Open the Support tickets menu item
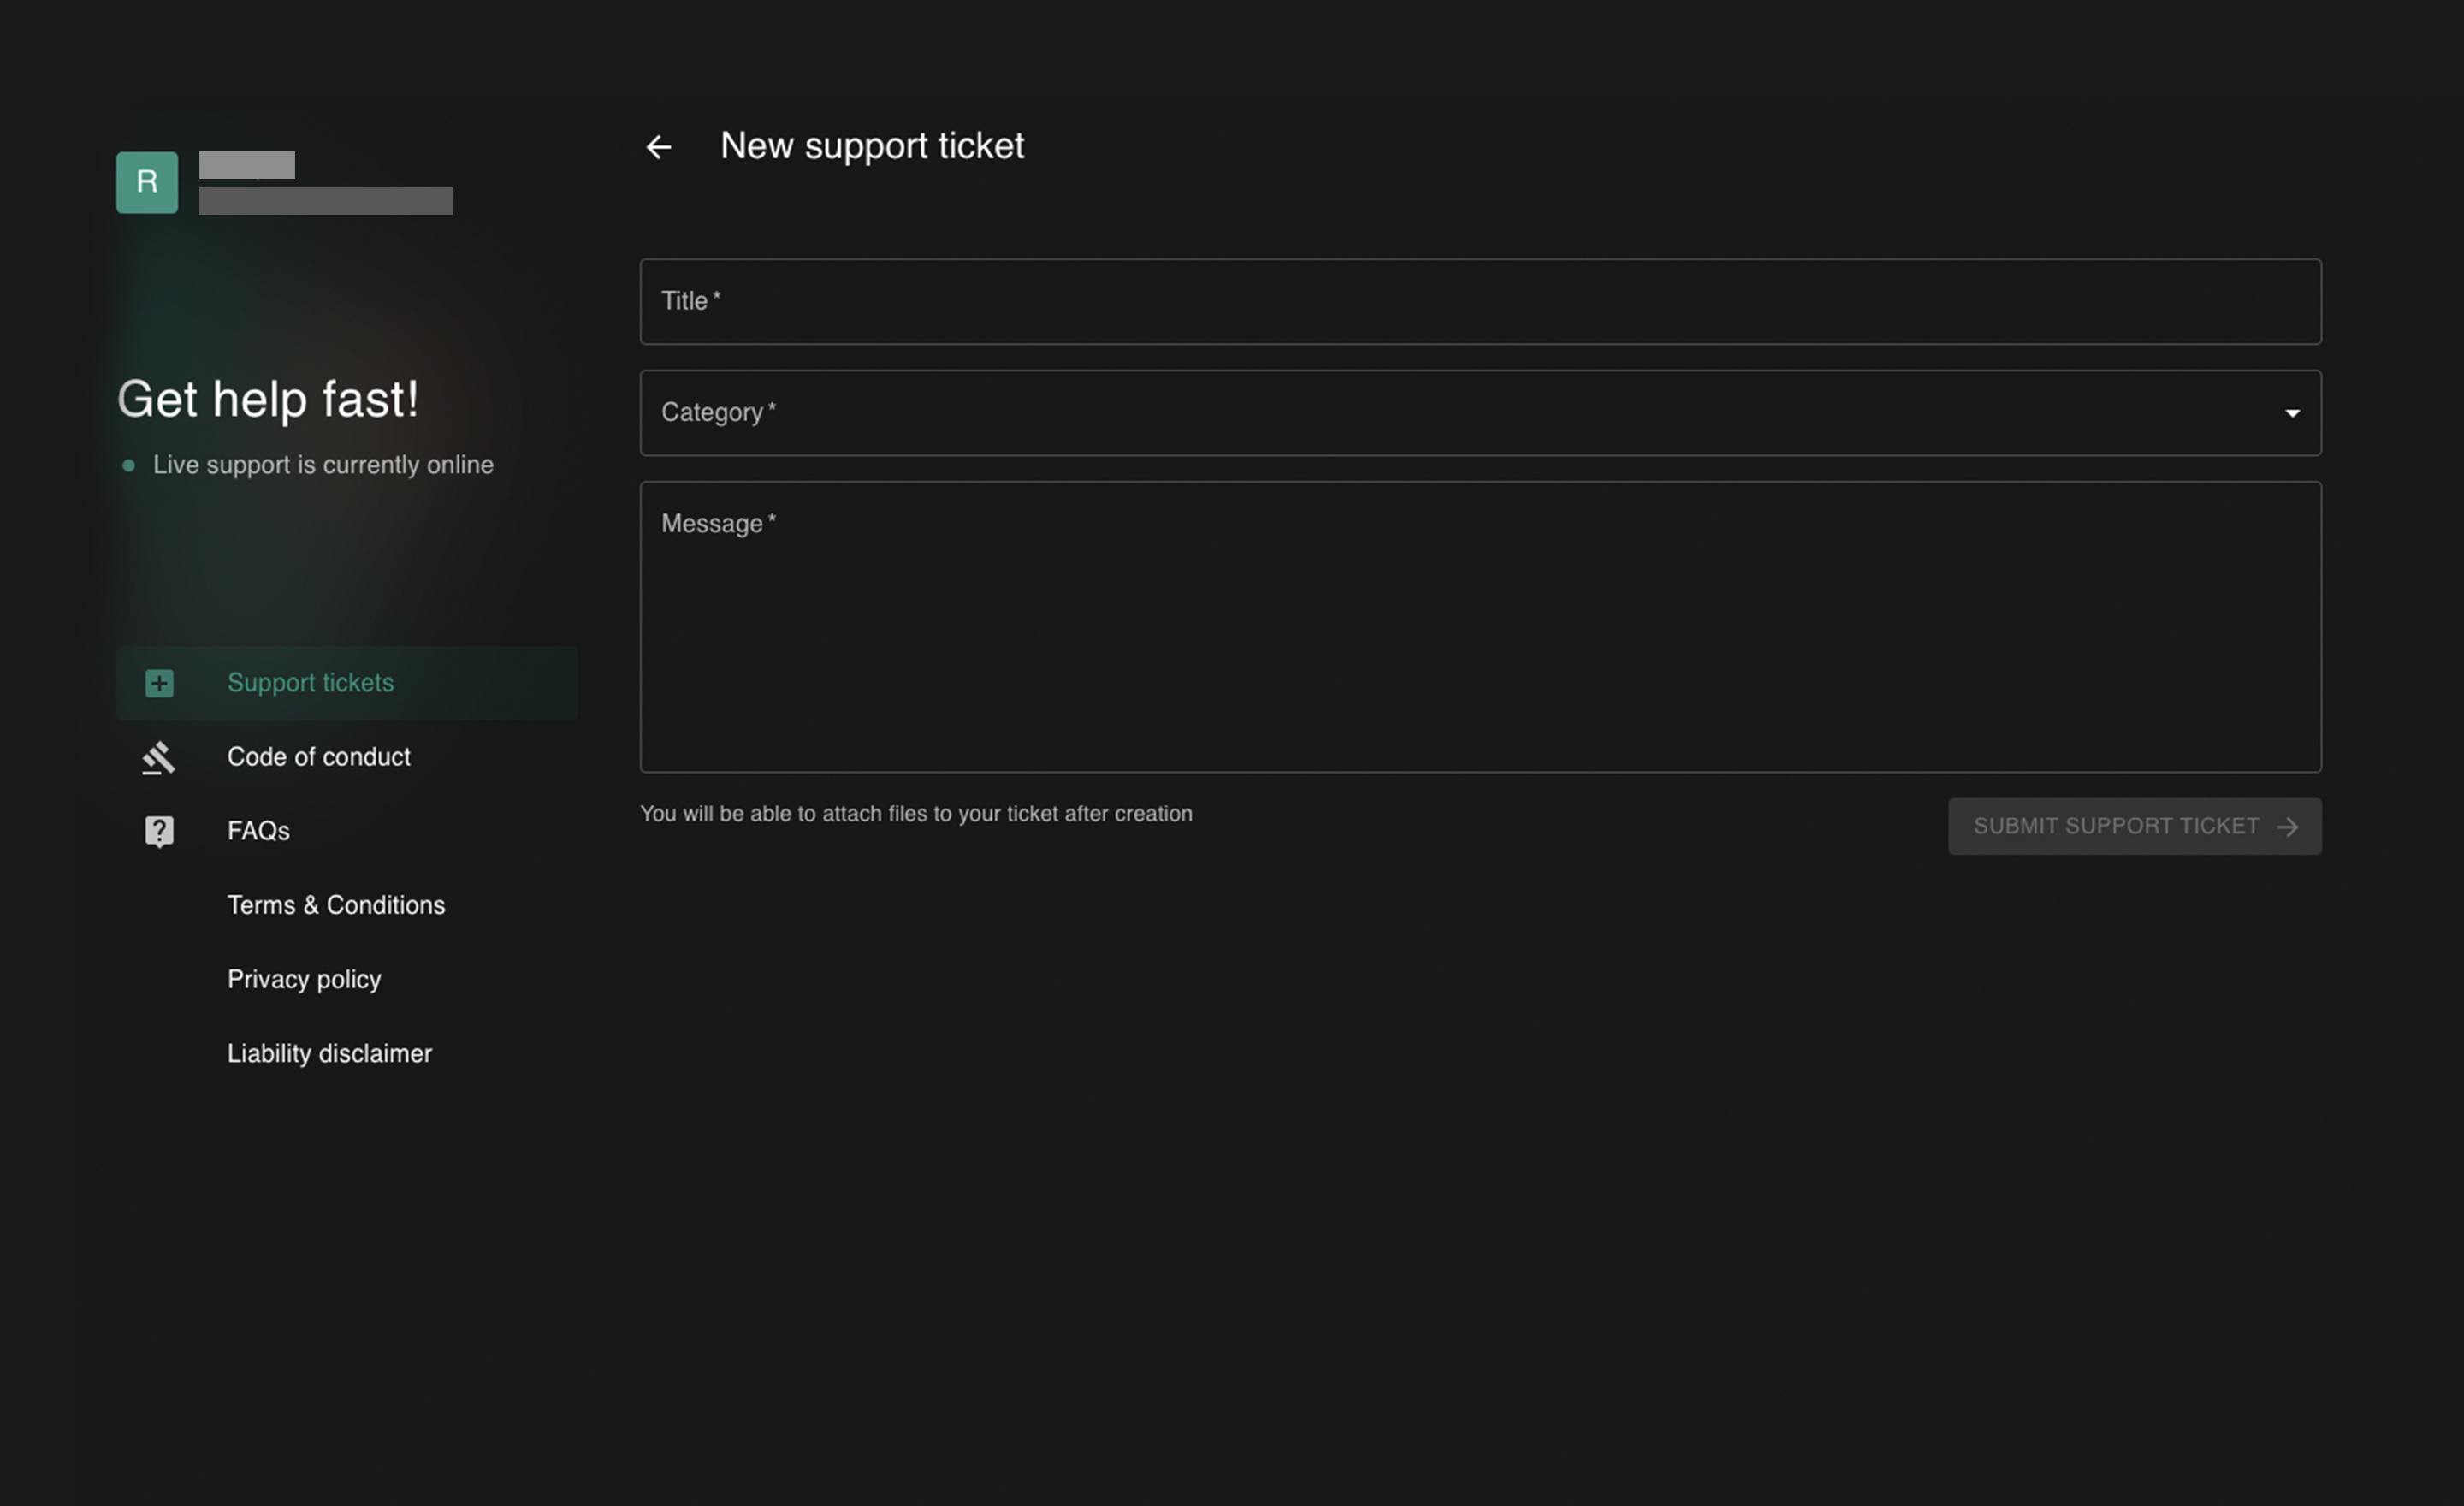2464x1506 pixels. coord(310,683)
